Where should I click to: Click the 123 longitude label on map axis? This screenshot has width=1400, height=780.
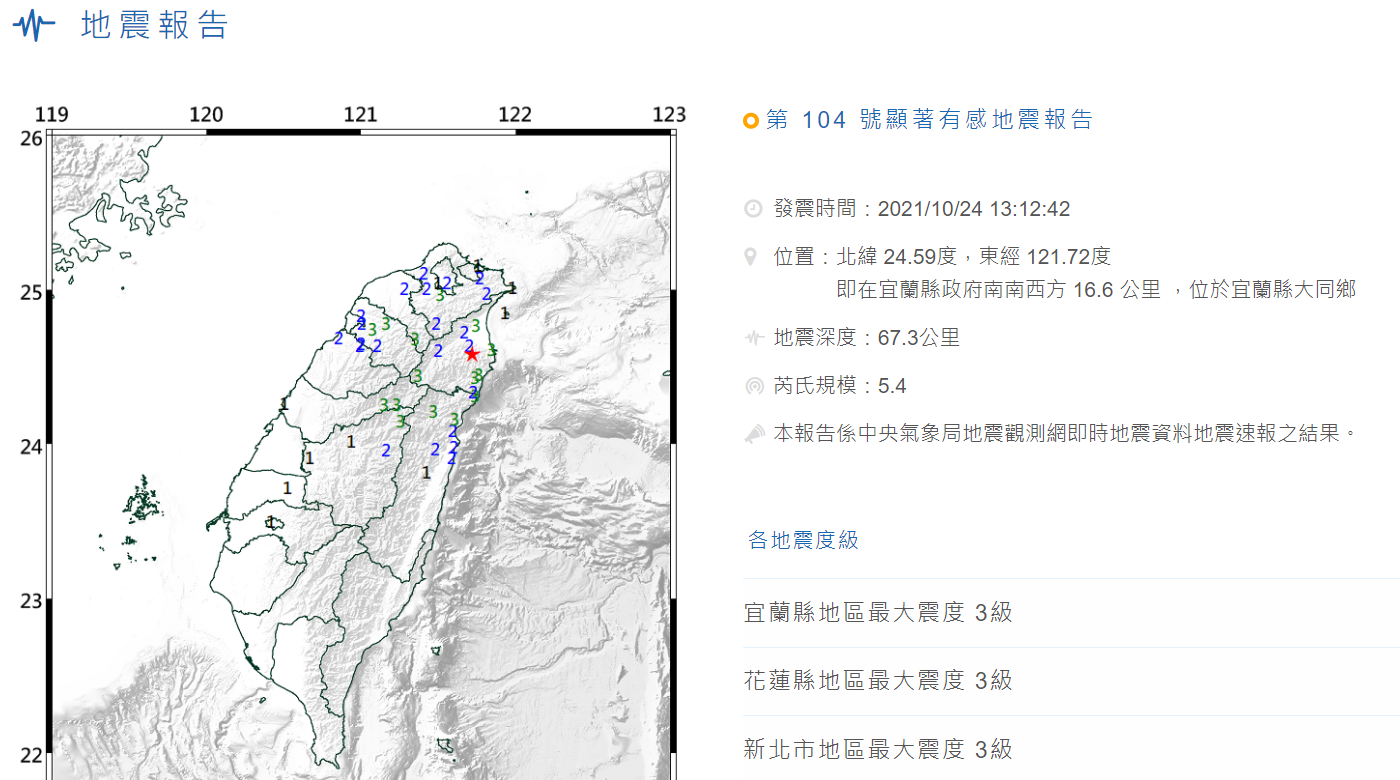(669, 115)
